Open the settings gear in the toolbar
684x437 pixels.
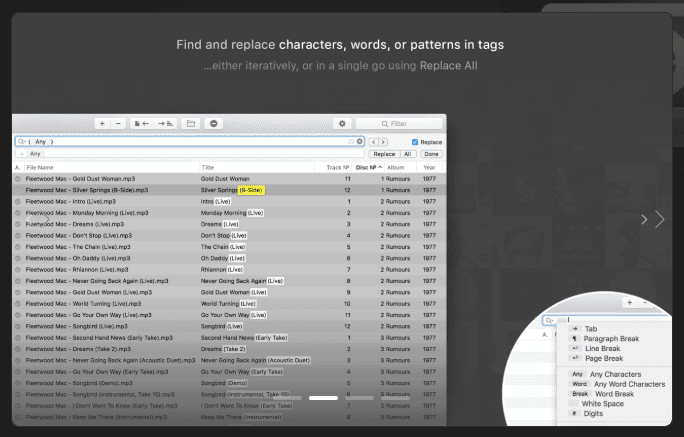(342, 123)
